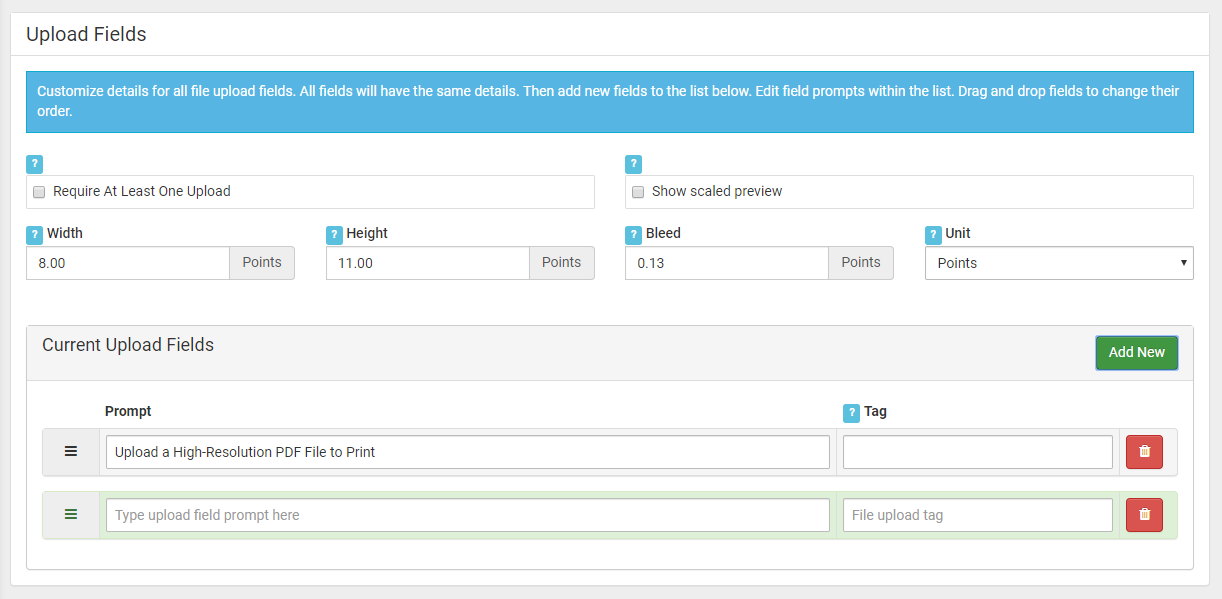Click the File upload tag input field

pos(978,515)
